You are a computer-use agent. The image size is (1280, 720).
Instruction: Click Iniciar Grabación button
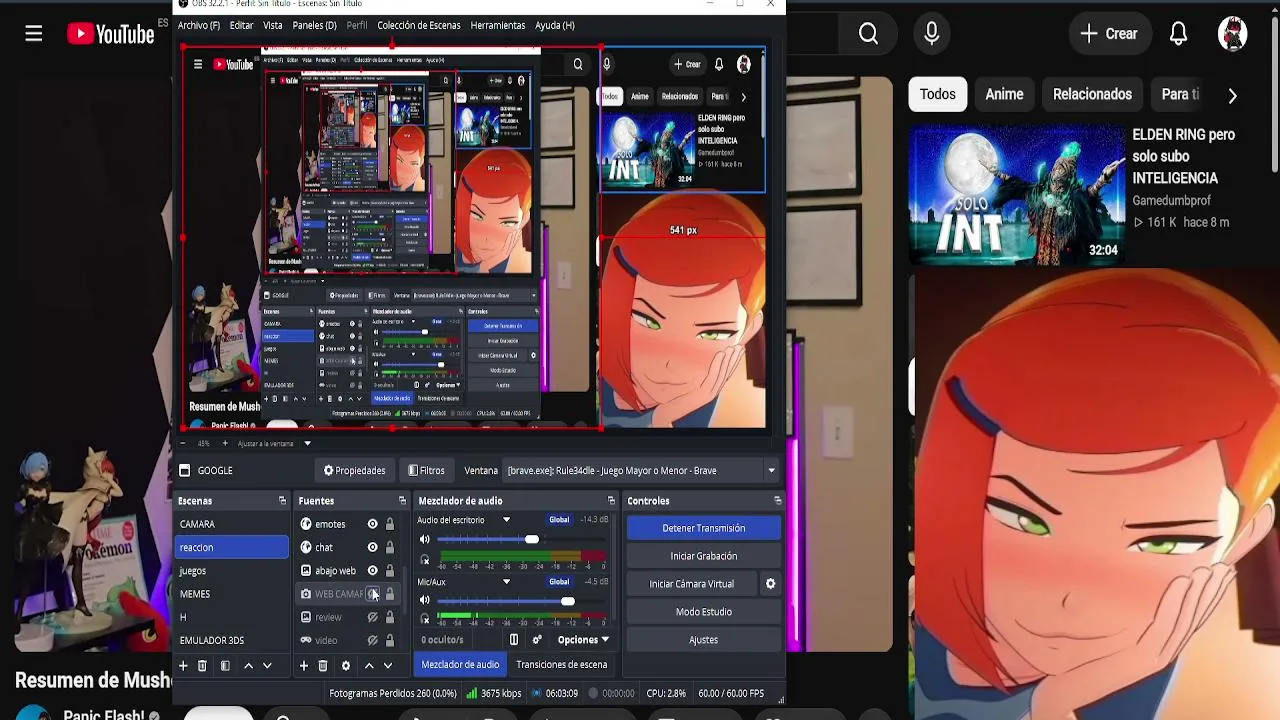(x=704, y=556)
